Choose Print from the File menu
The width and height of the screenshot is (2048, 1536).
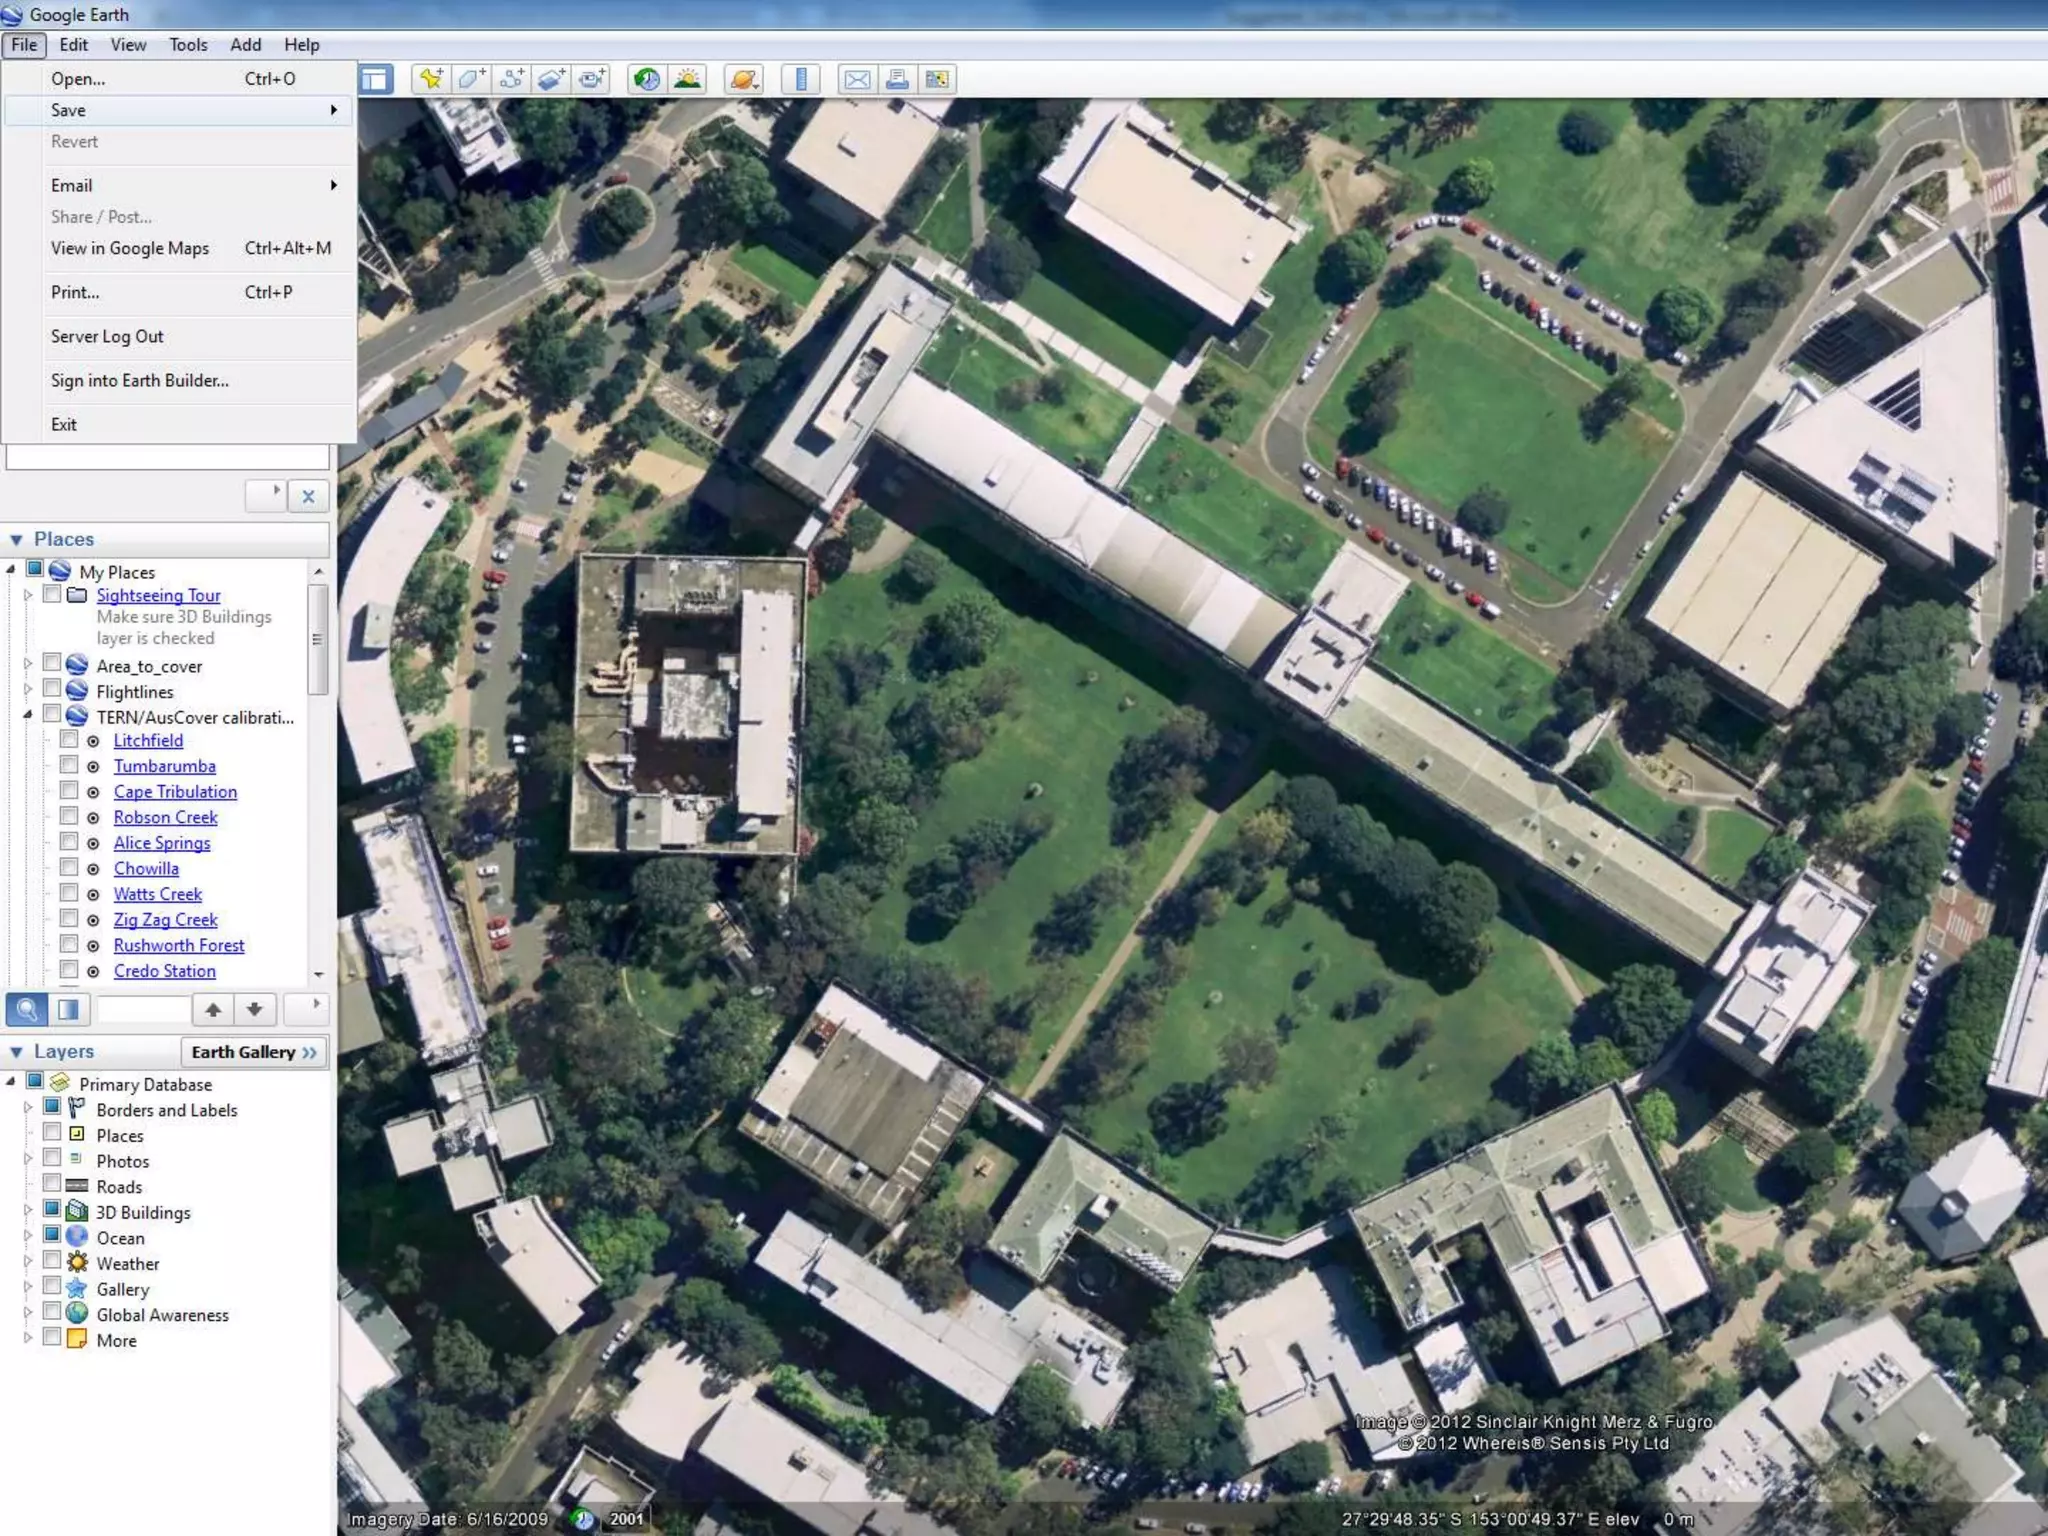75,292
